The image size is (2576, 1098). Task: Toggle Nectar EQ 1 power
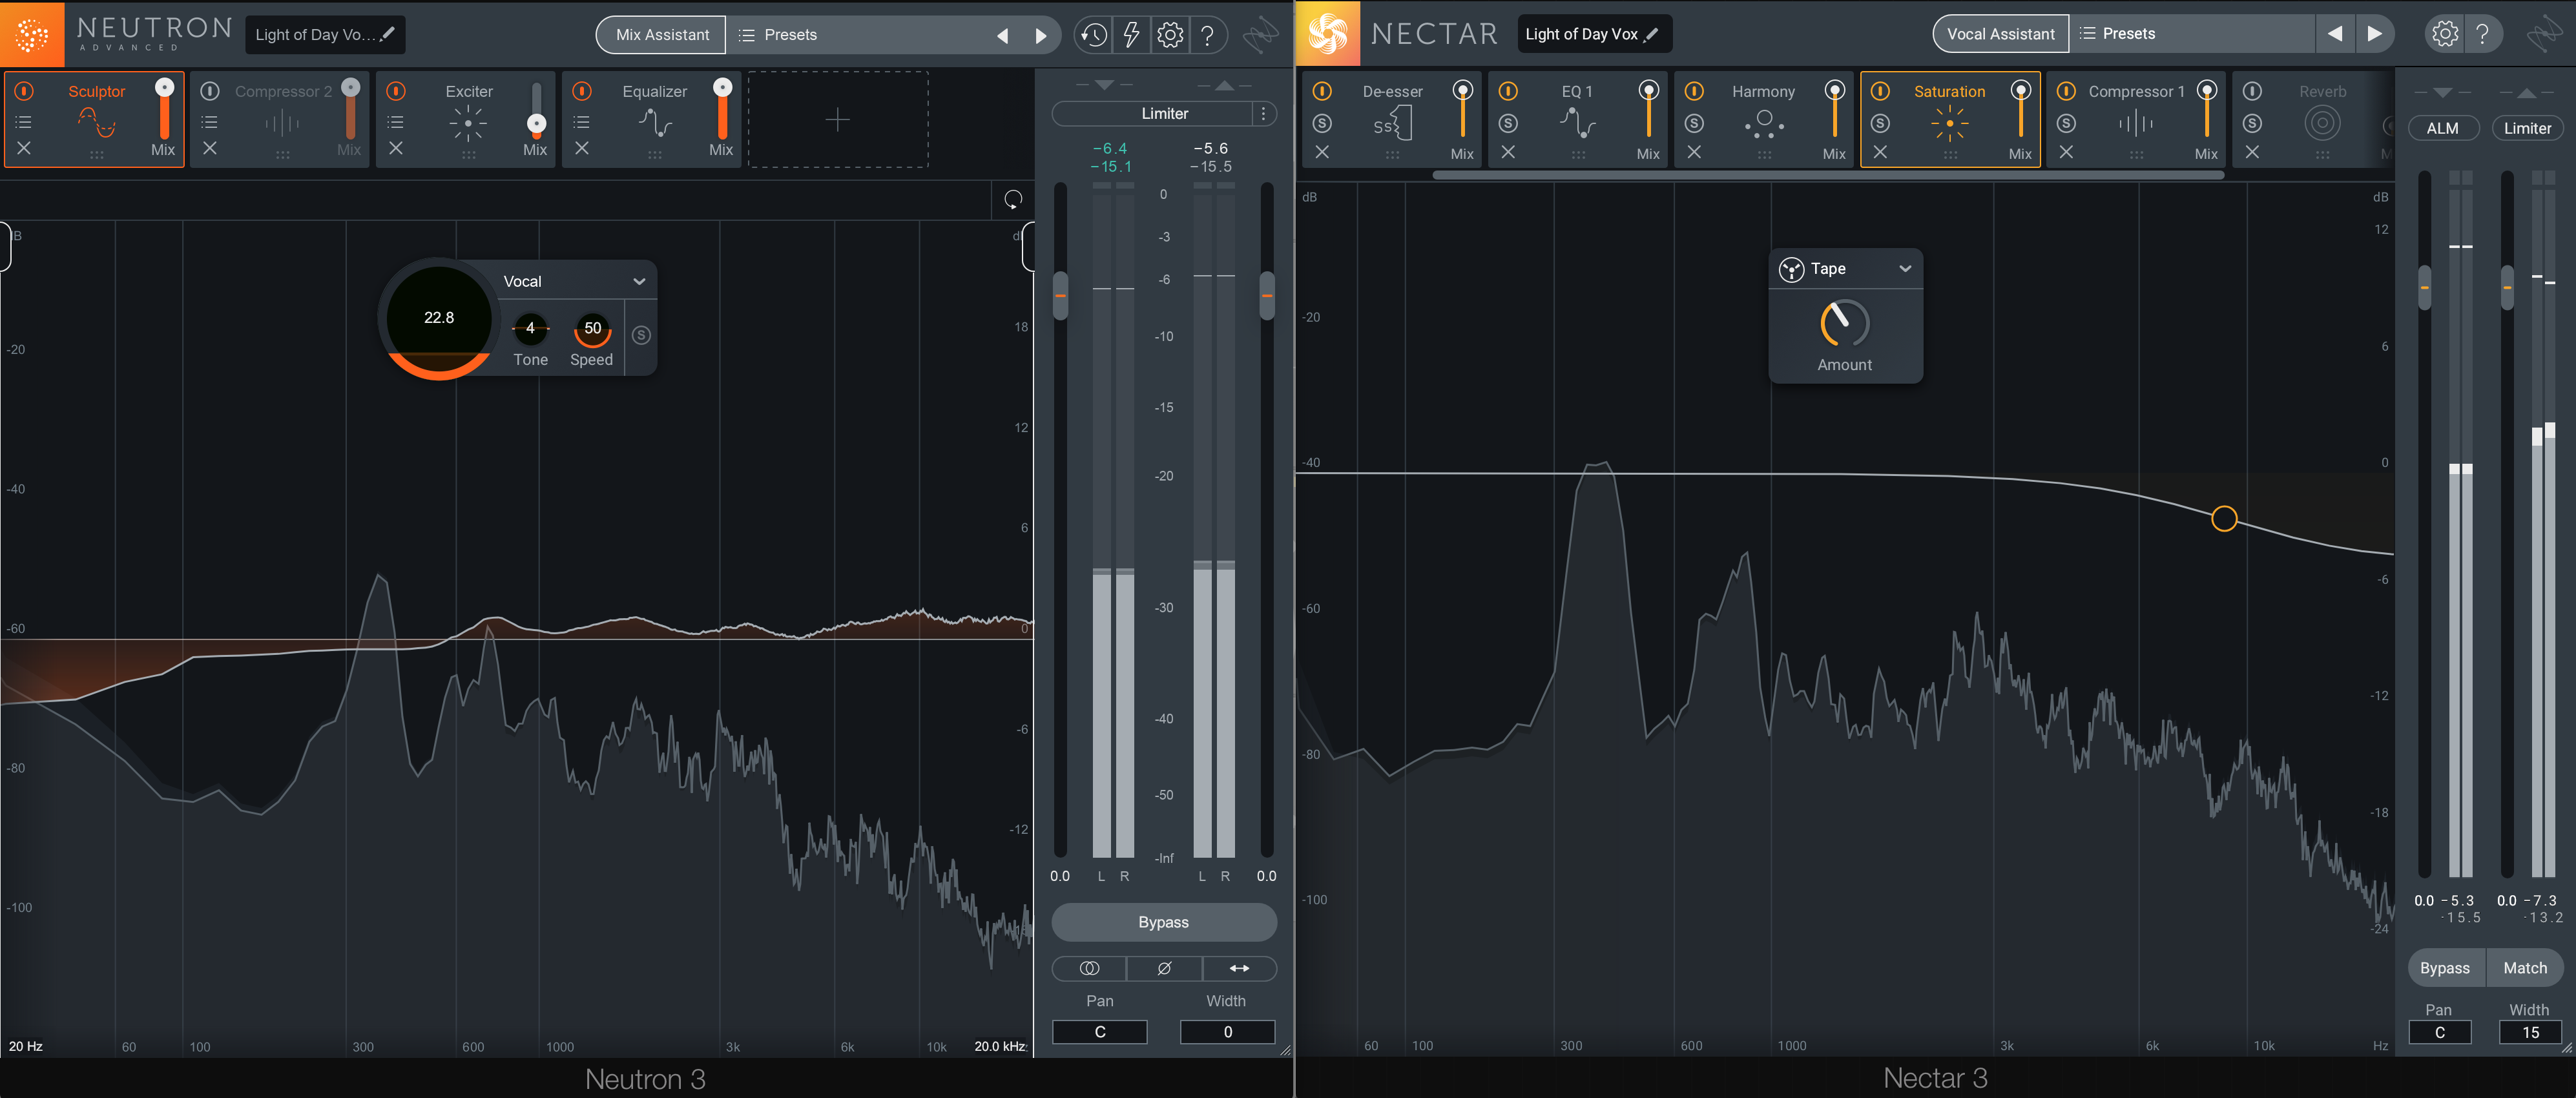coord(1508,91)
